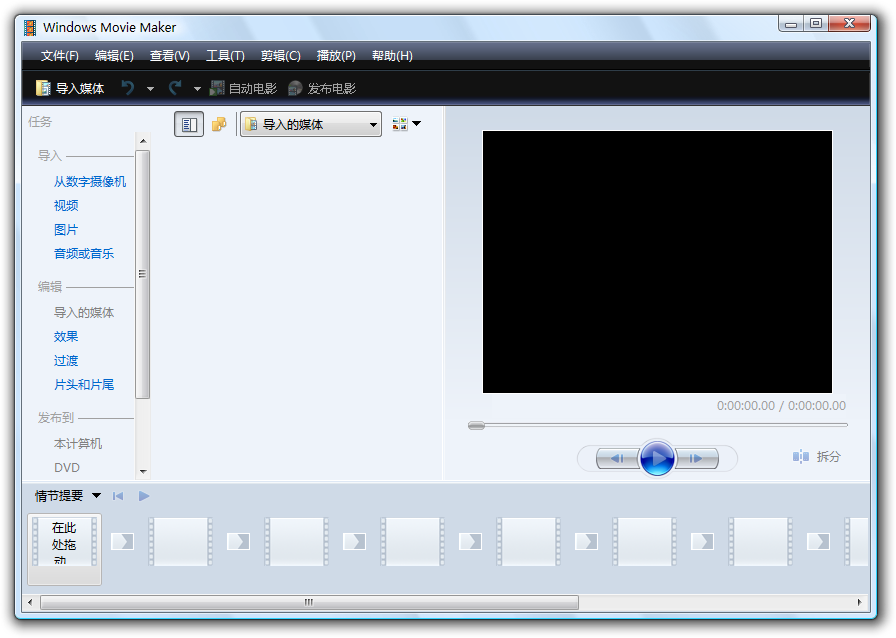Click the preview seek bar track
Viewport: 896px width, 638px height.
(x=658, y=425)
